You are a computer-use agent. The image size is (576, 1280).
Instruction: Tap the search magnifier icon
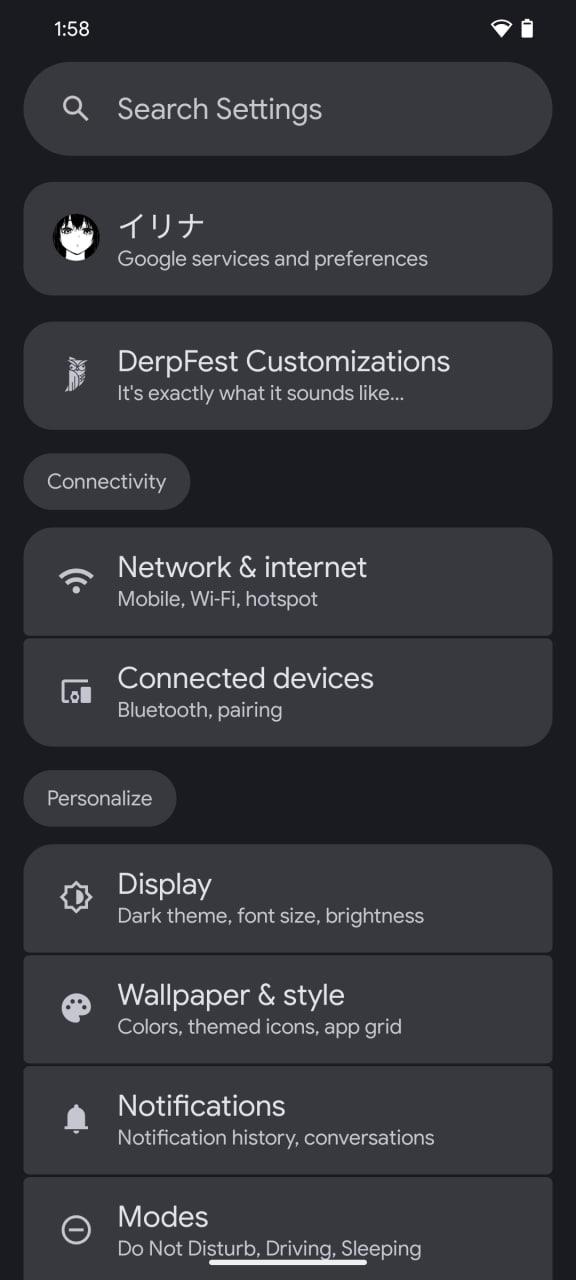tap(75, 108)
